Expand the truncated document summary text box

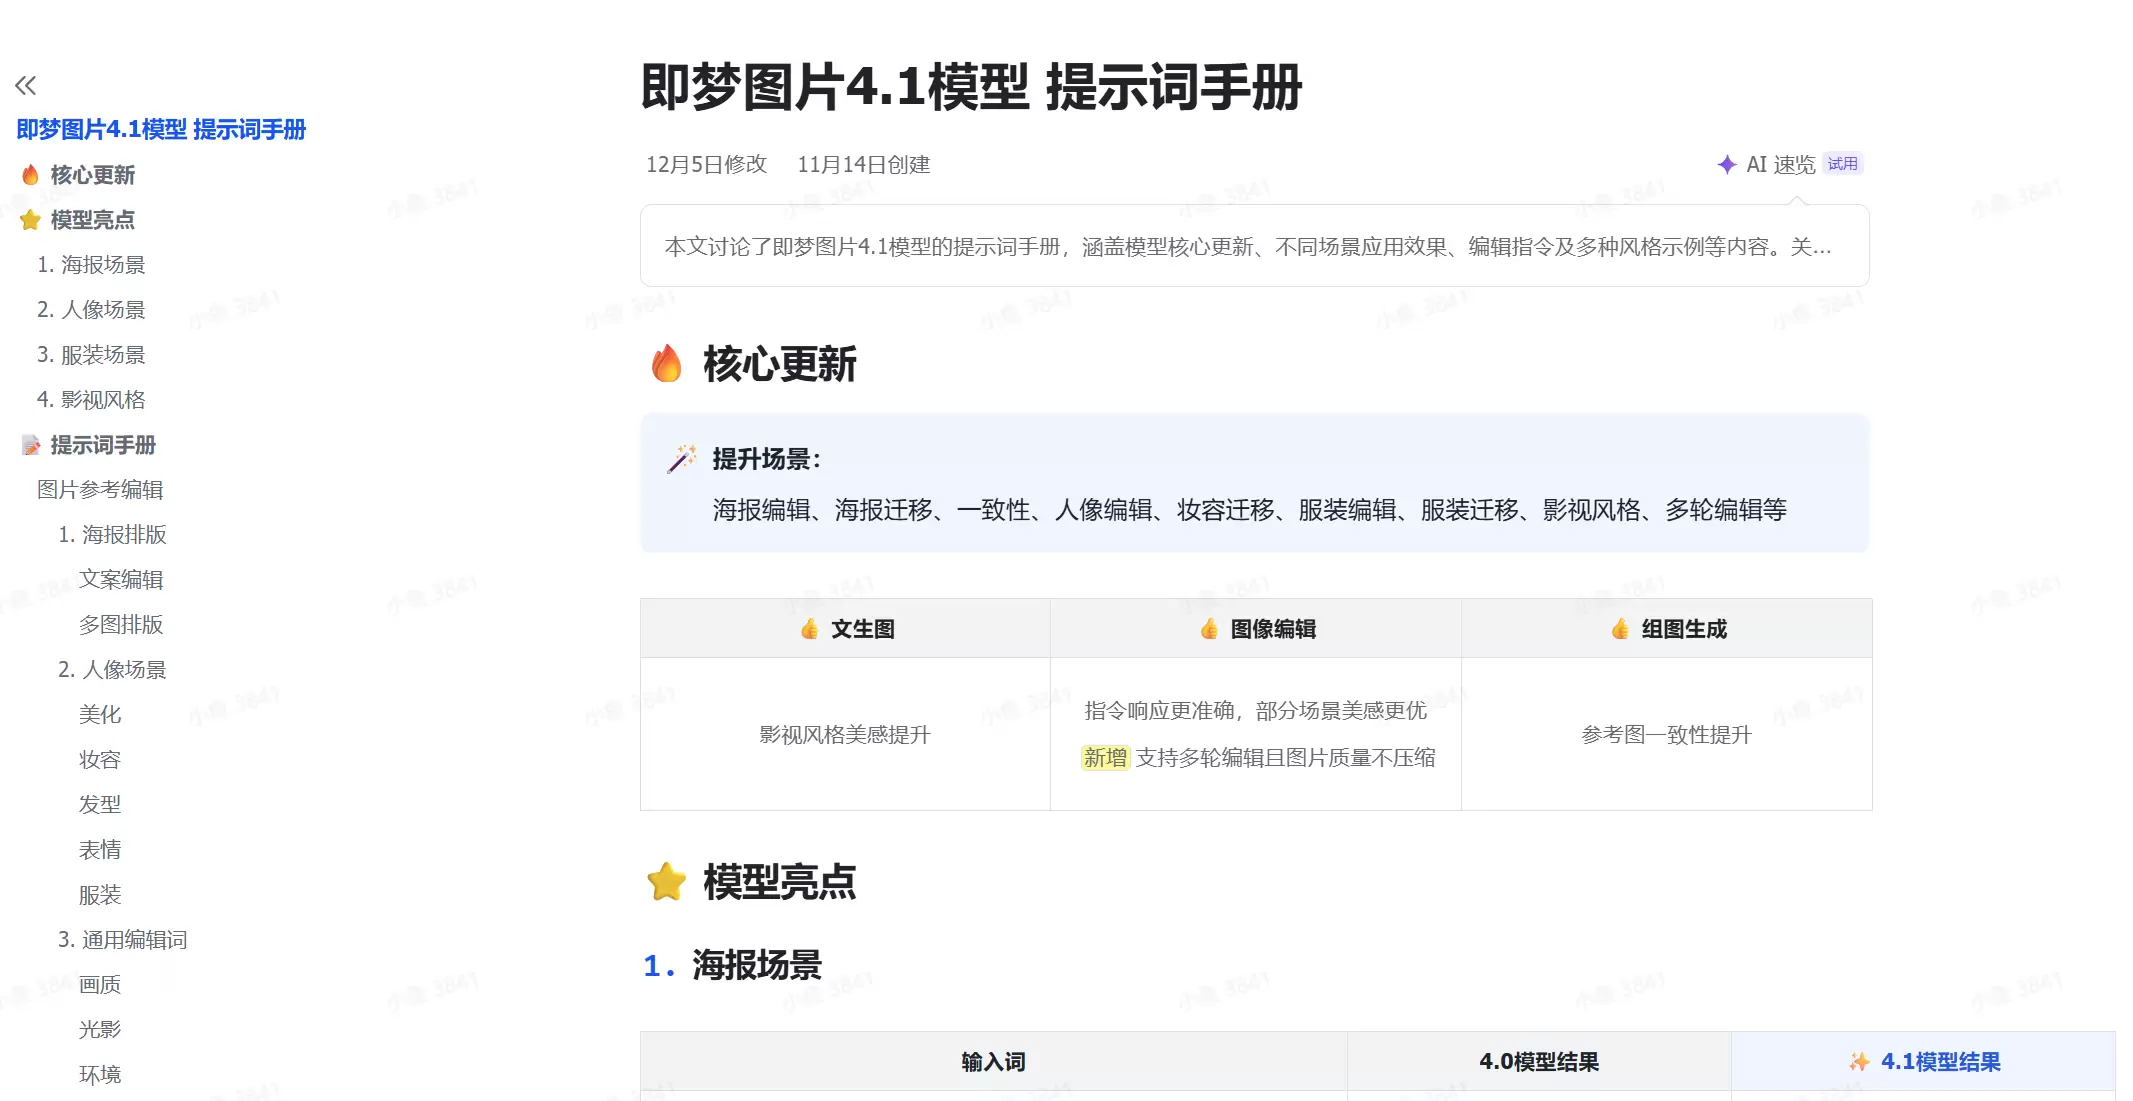[1255, 247]
